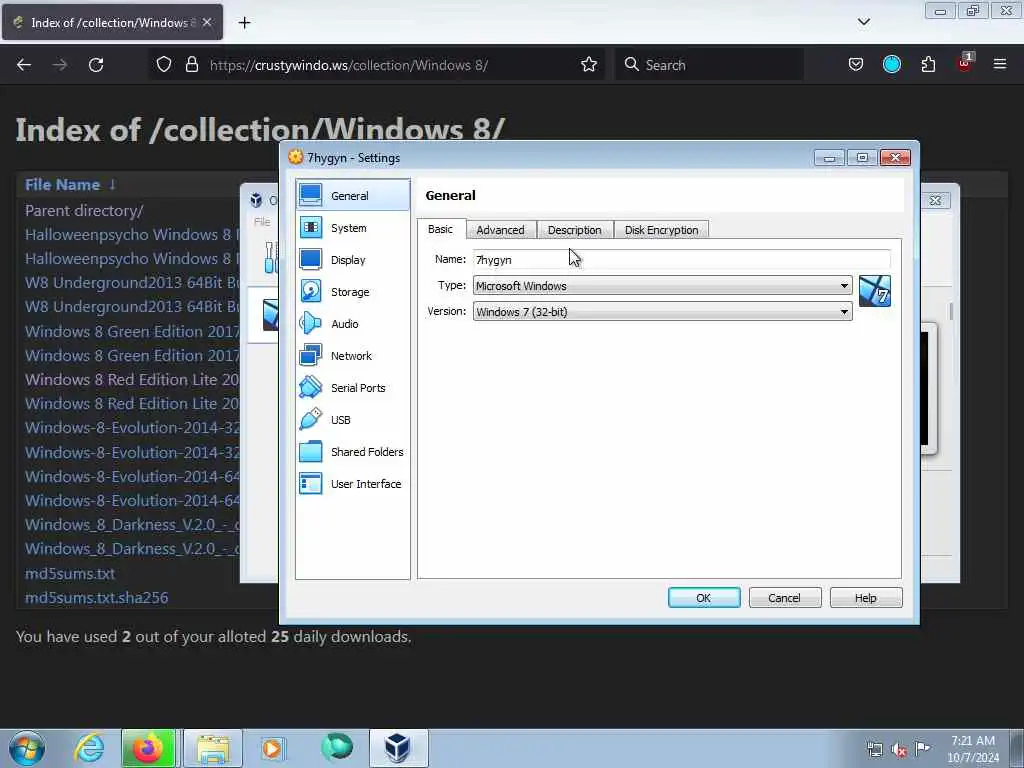Click the site padlock icon

click(191, 65)
